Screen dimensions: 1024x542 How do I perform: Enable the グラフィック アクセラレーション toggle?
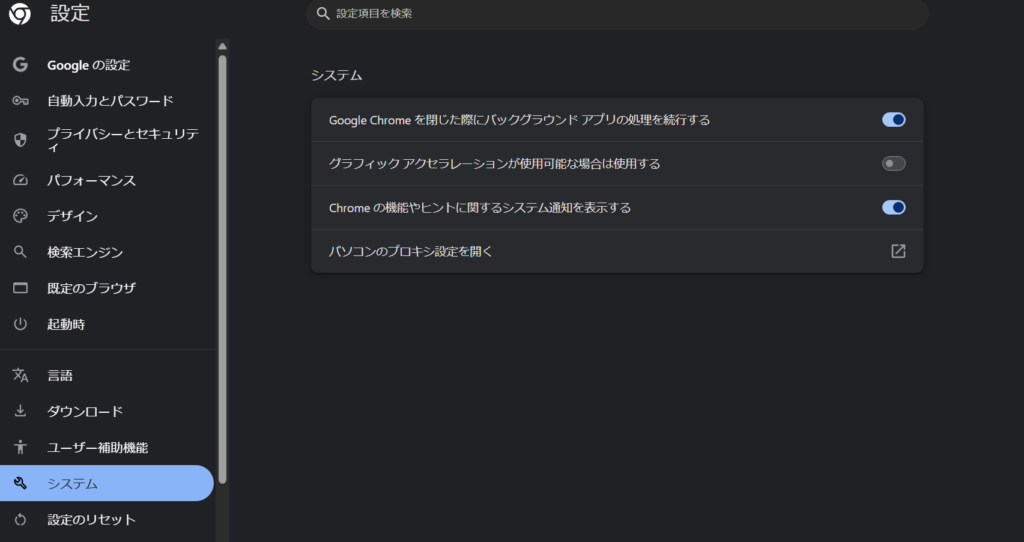893,163
